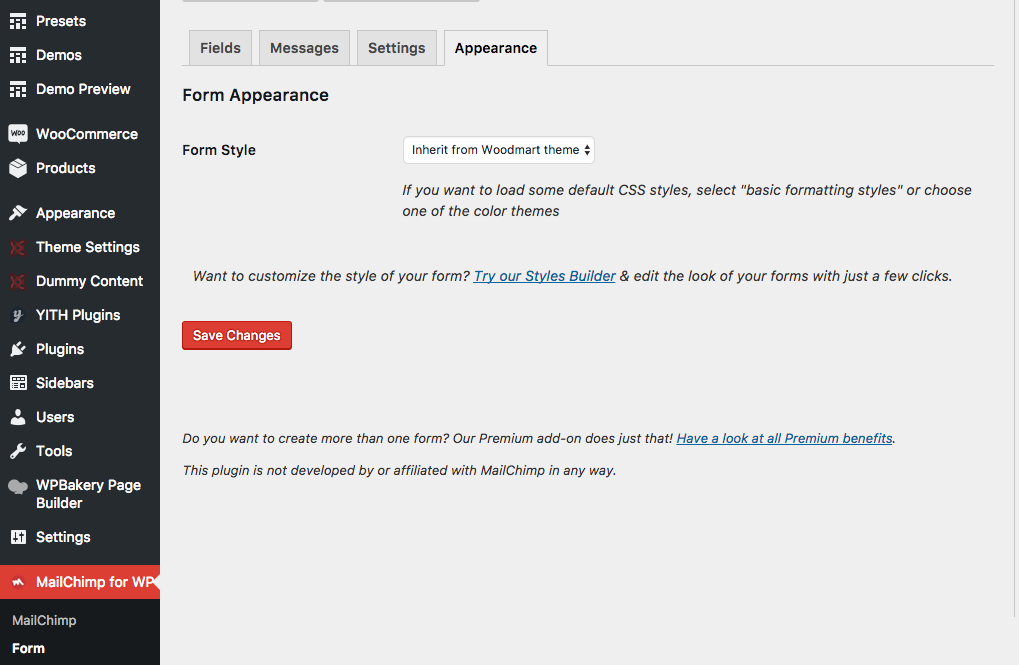Click the Settings sliders icon
The width and height of the screenshot is (1019, 665).
coord(18,537)
